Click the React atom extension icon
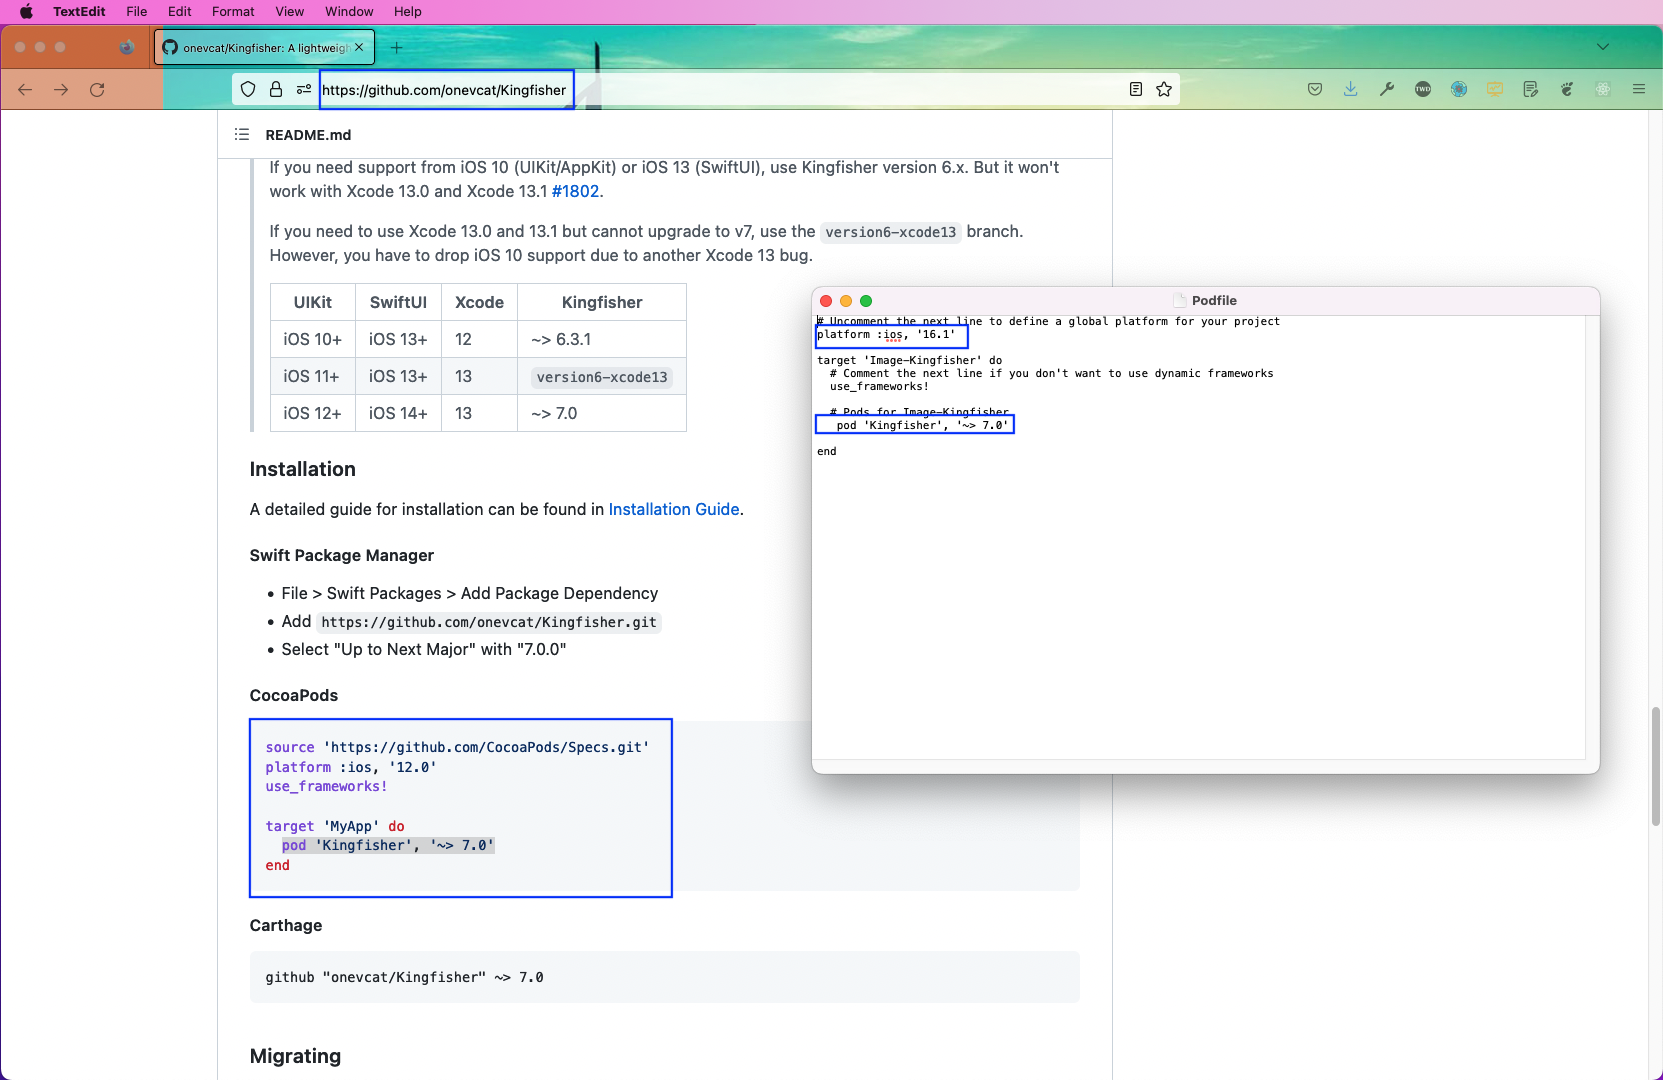 [1603, 89]
